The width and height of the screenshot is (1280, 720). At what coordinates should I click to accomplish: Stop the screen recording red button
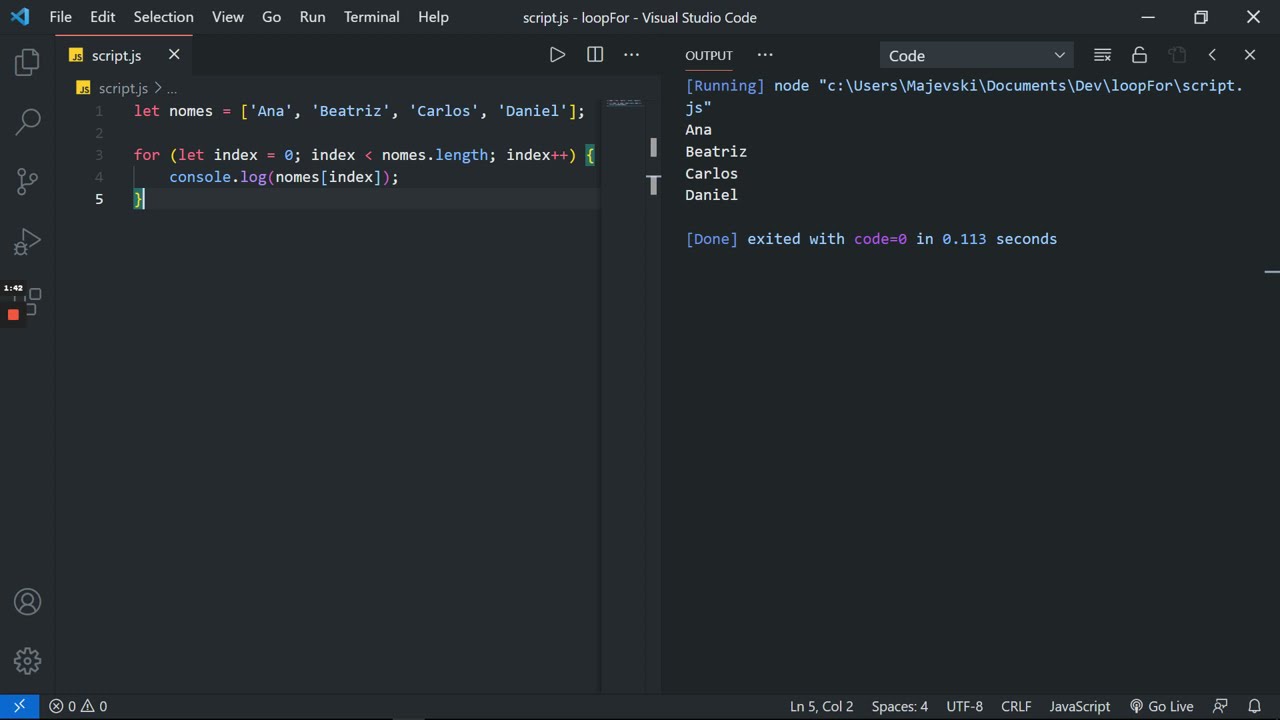13,314
